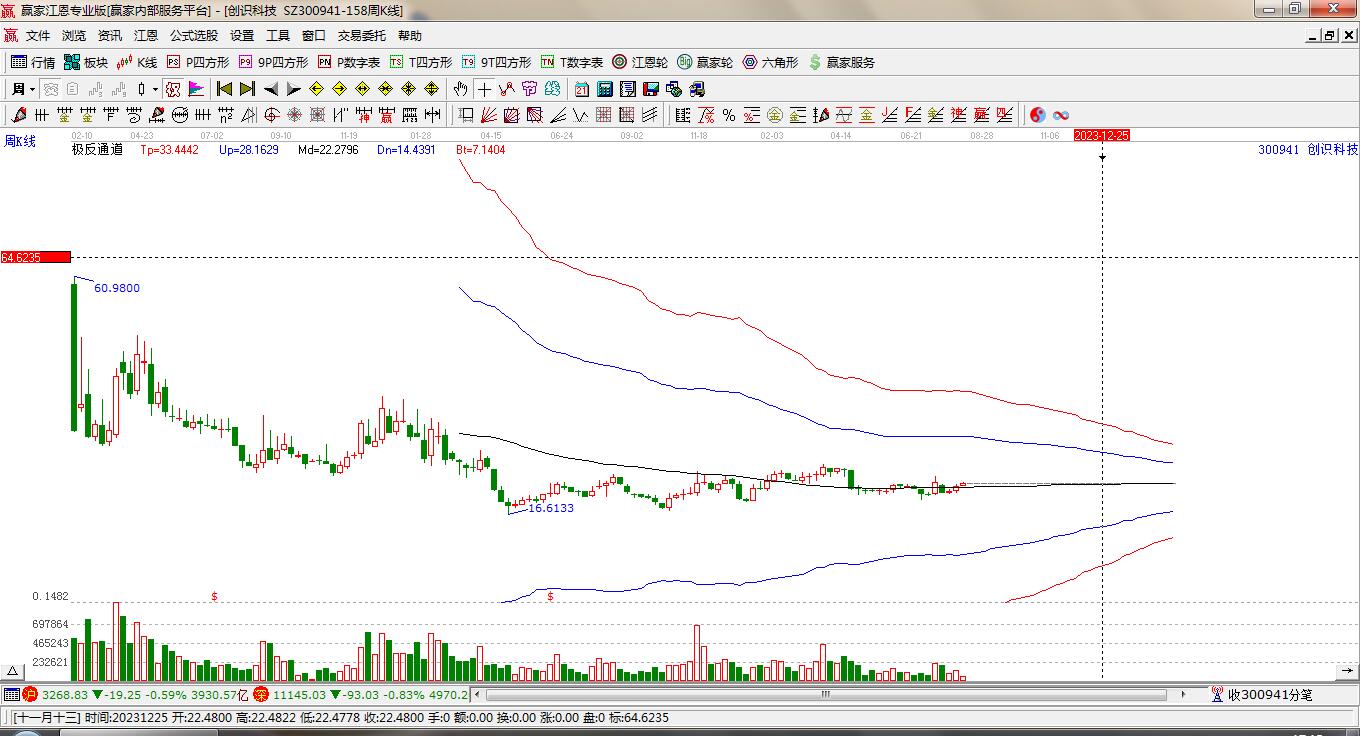The width and height of the screenshot is (1360, 736).
Task: Click the percent sign drawing tool
Action: (x=729, y=115)
